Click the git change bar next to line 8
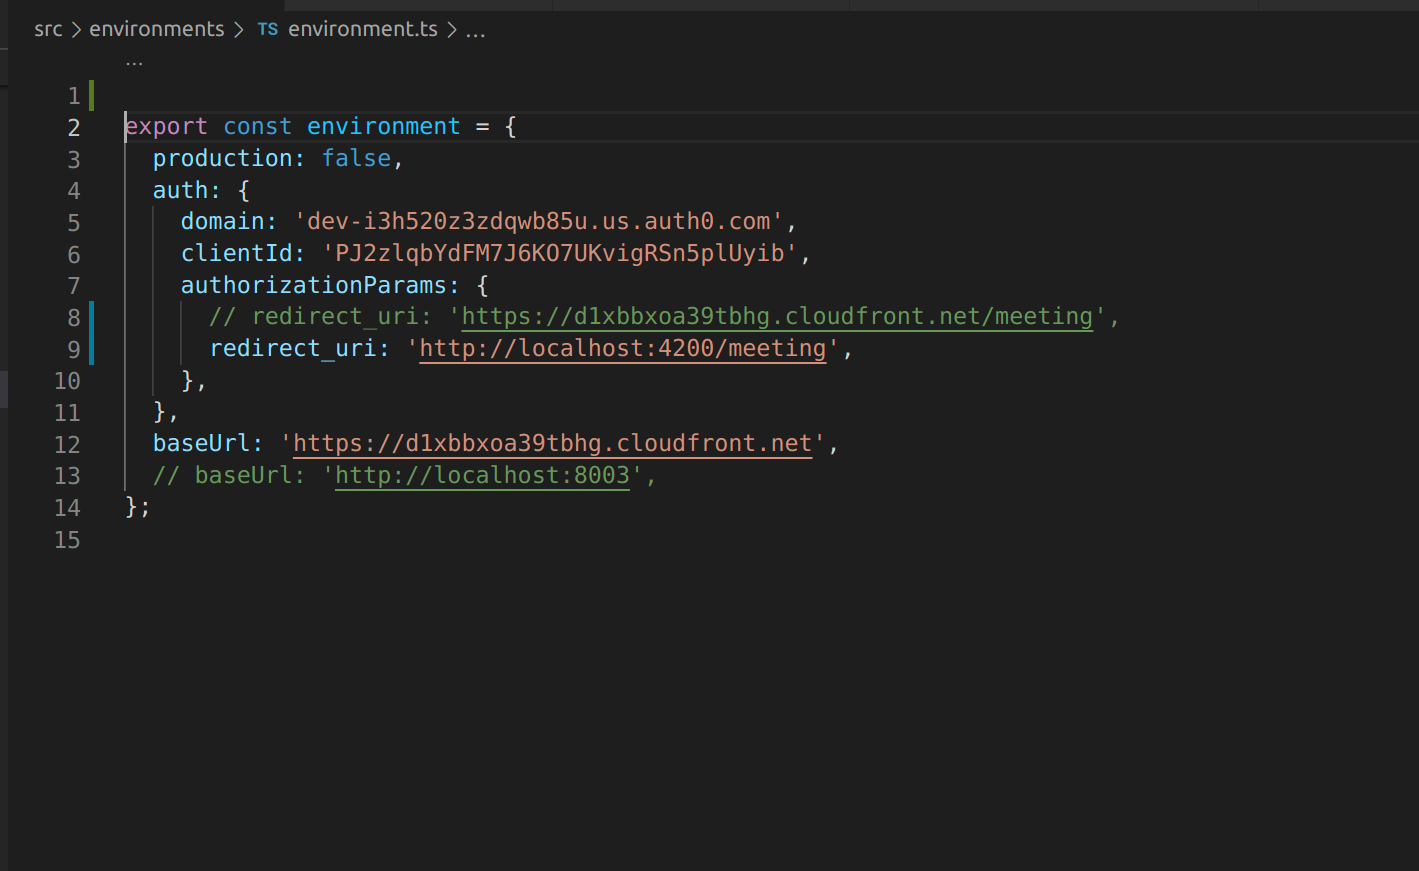 (x=90, y=316)
